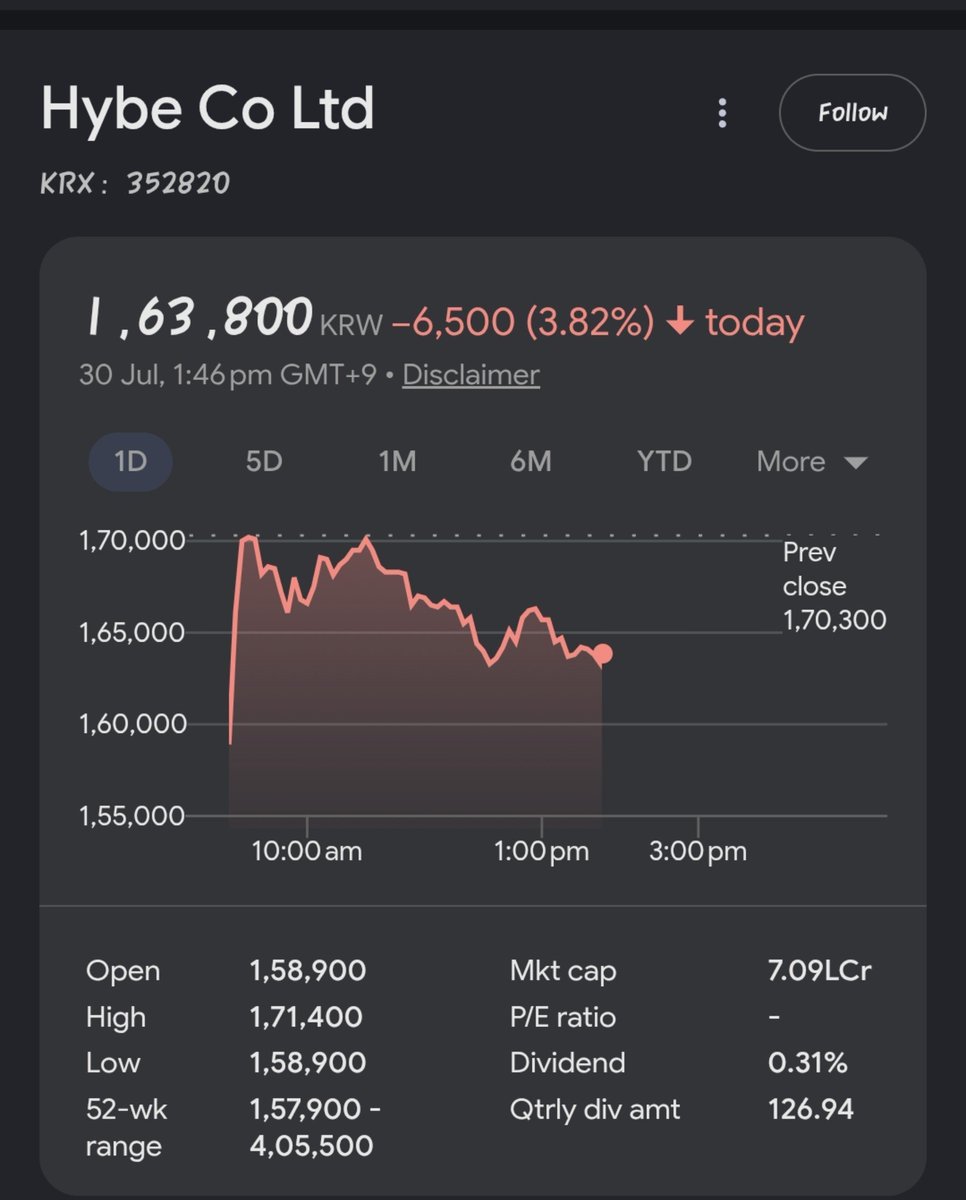Image resolution: width=966 pixels, height=1200 pixels.
Task: Follow Hybe Co Ltd stock
Action: pyautogui.click(x=852, y=113)
